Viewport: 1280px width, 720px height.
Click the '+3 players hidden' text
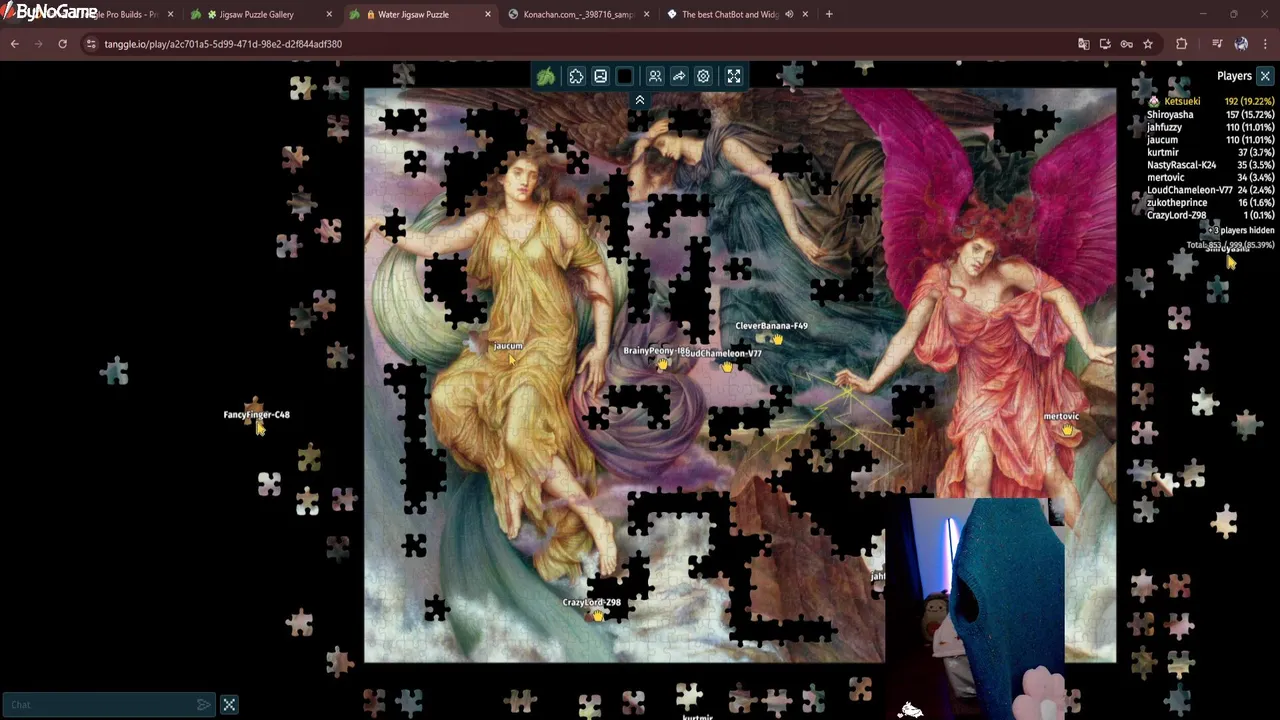1241,231
